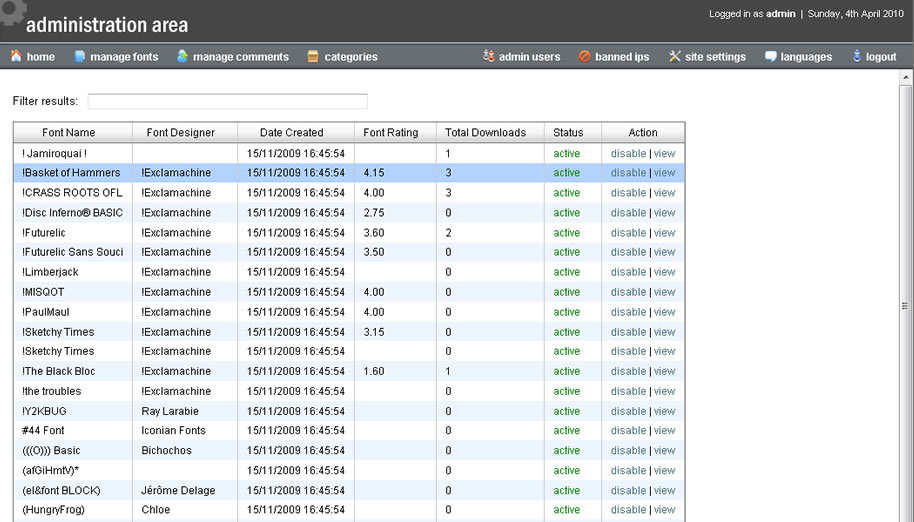Select the 1.60 font rating cell
Viewport: 914px width, 522px height.
(395, 371)
